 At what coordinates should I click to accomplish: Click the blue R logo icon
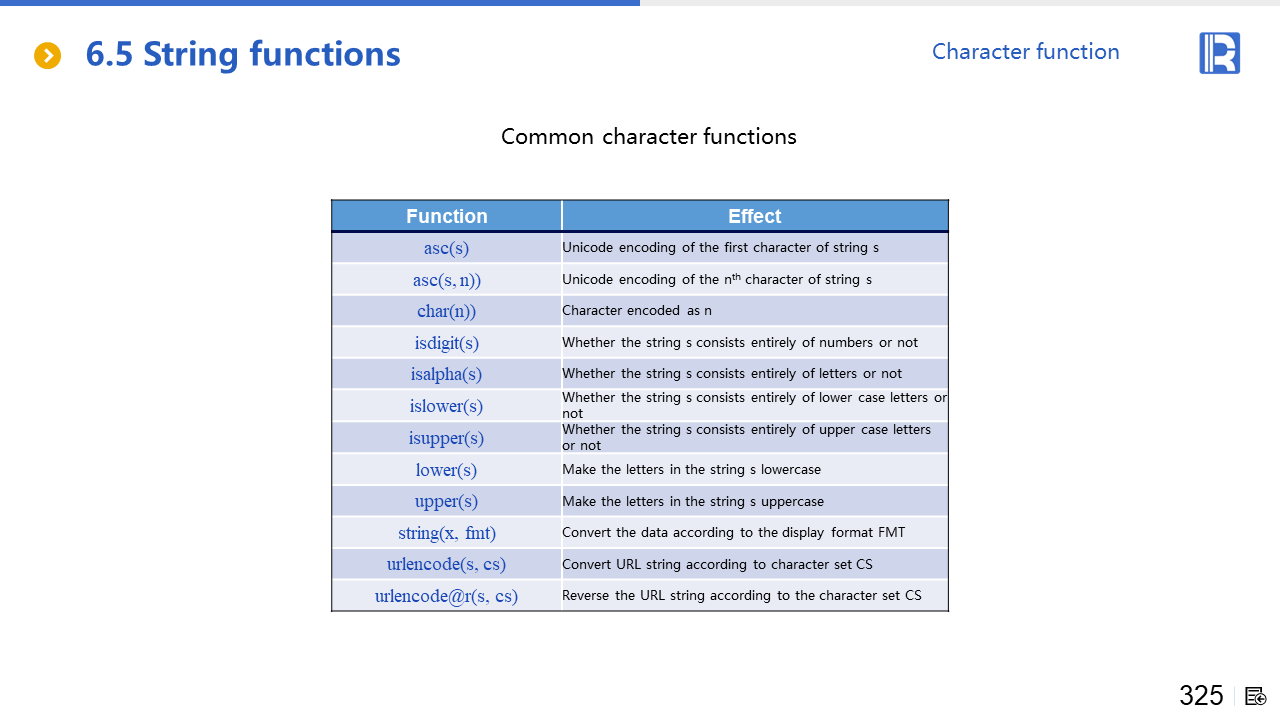pyautogui.click(x=1219, y=53)
